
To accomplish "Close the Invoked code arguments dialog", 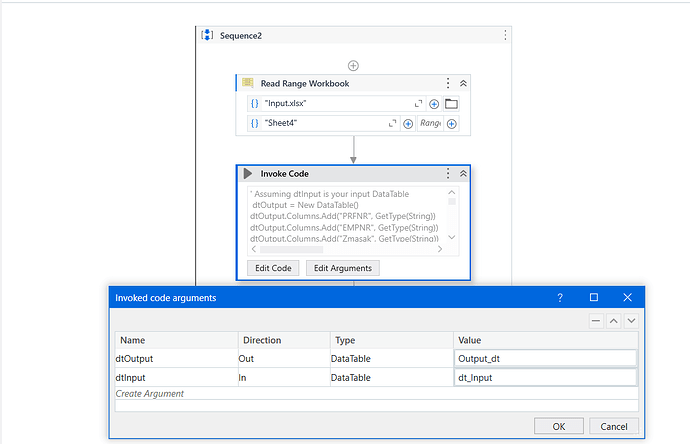I will [x=628, y=297].
